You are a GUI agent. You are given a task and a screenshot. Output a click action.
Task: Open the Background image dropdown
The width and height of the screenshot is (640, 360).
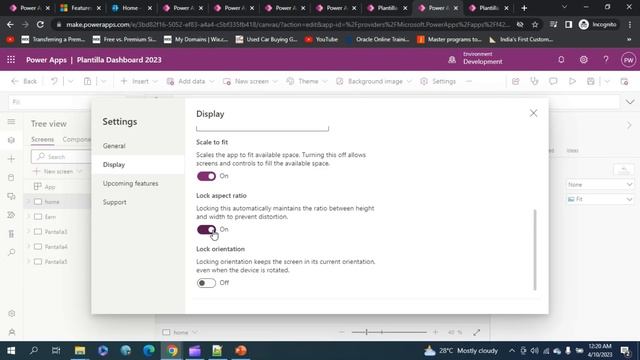coord(373,81)
